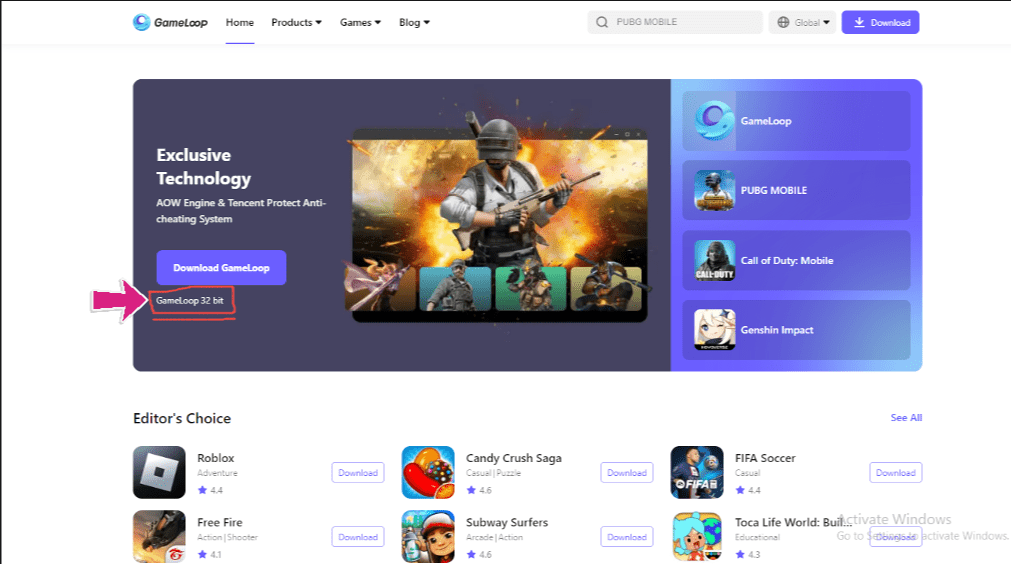
Task: Click the search magnifier icon
Action: click(x=602, y=23)
